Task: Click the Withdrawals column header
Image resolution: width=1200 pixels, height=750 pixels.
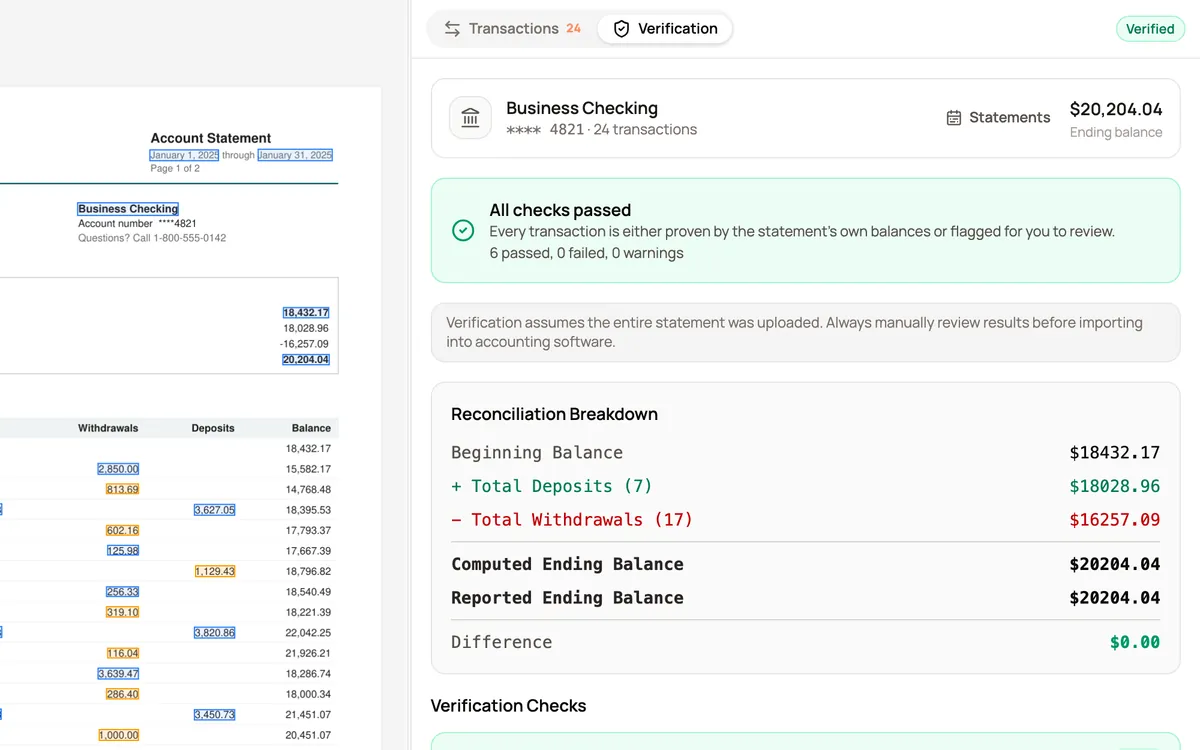Action: point(108,428)
